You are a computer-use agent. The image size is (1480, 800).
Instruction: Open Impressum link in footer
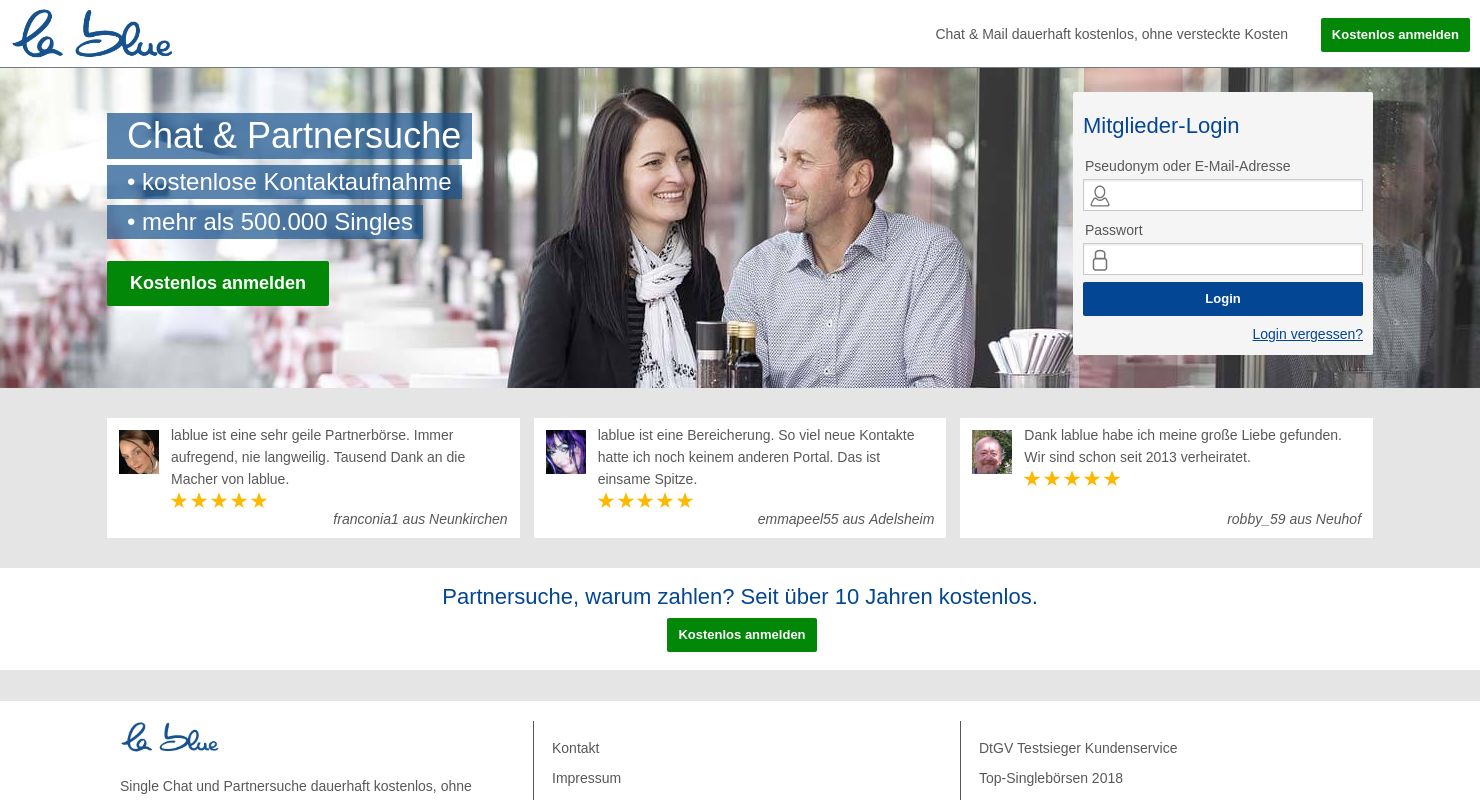586,778
